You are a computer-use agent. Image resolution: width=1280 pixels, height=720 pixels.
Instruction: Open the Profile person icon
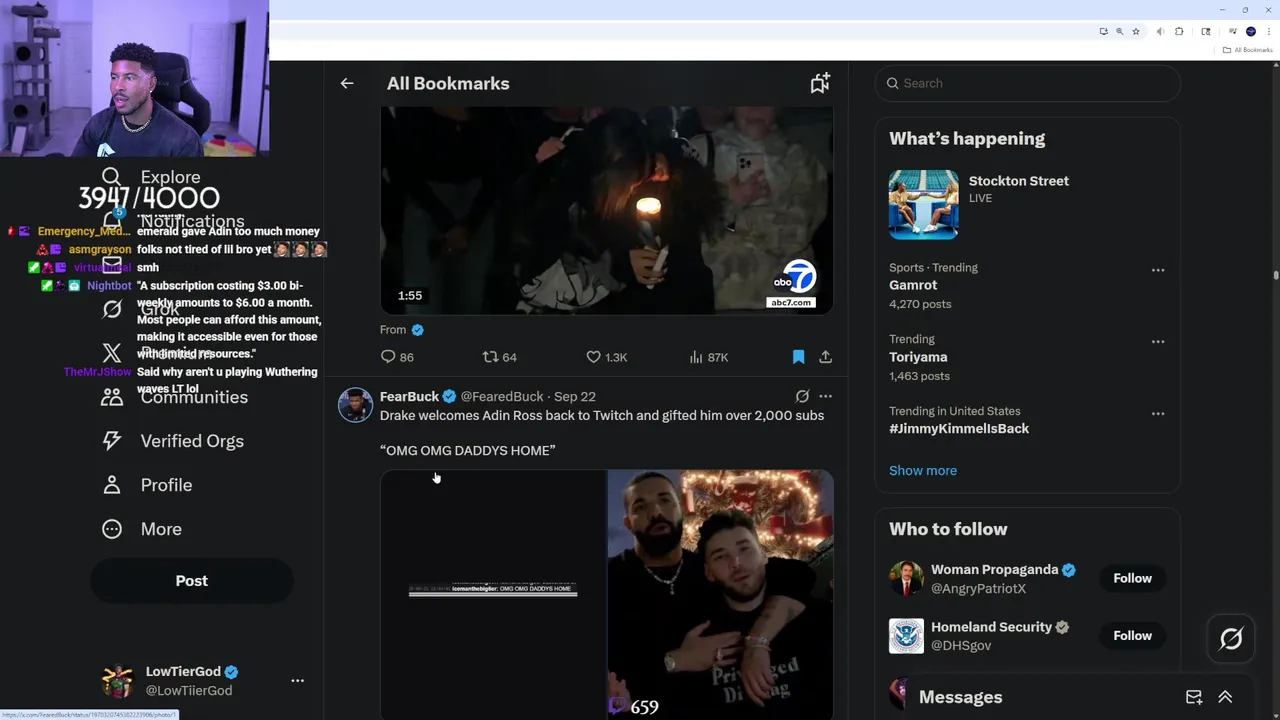coord(112,485)
